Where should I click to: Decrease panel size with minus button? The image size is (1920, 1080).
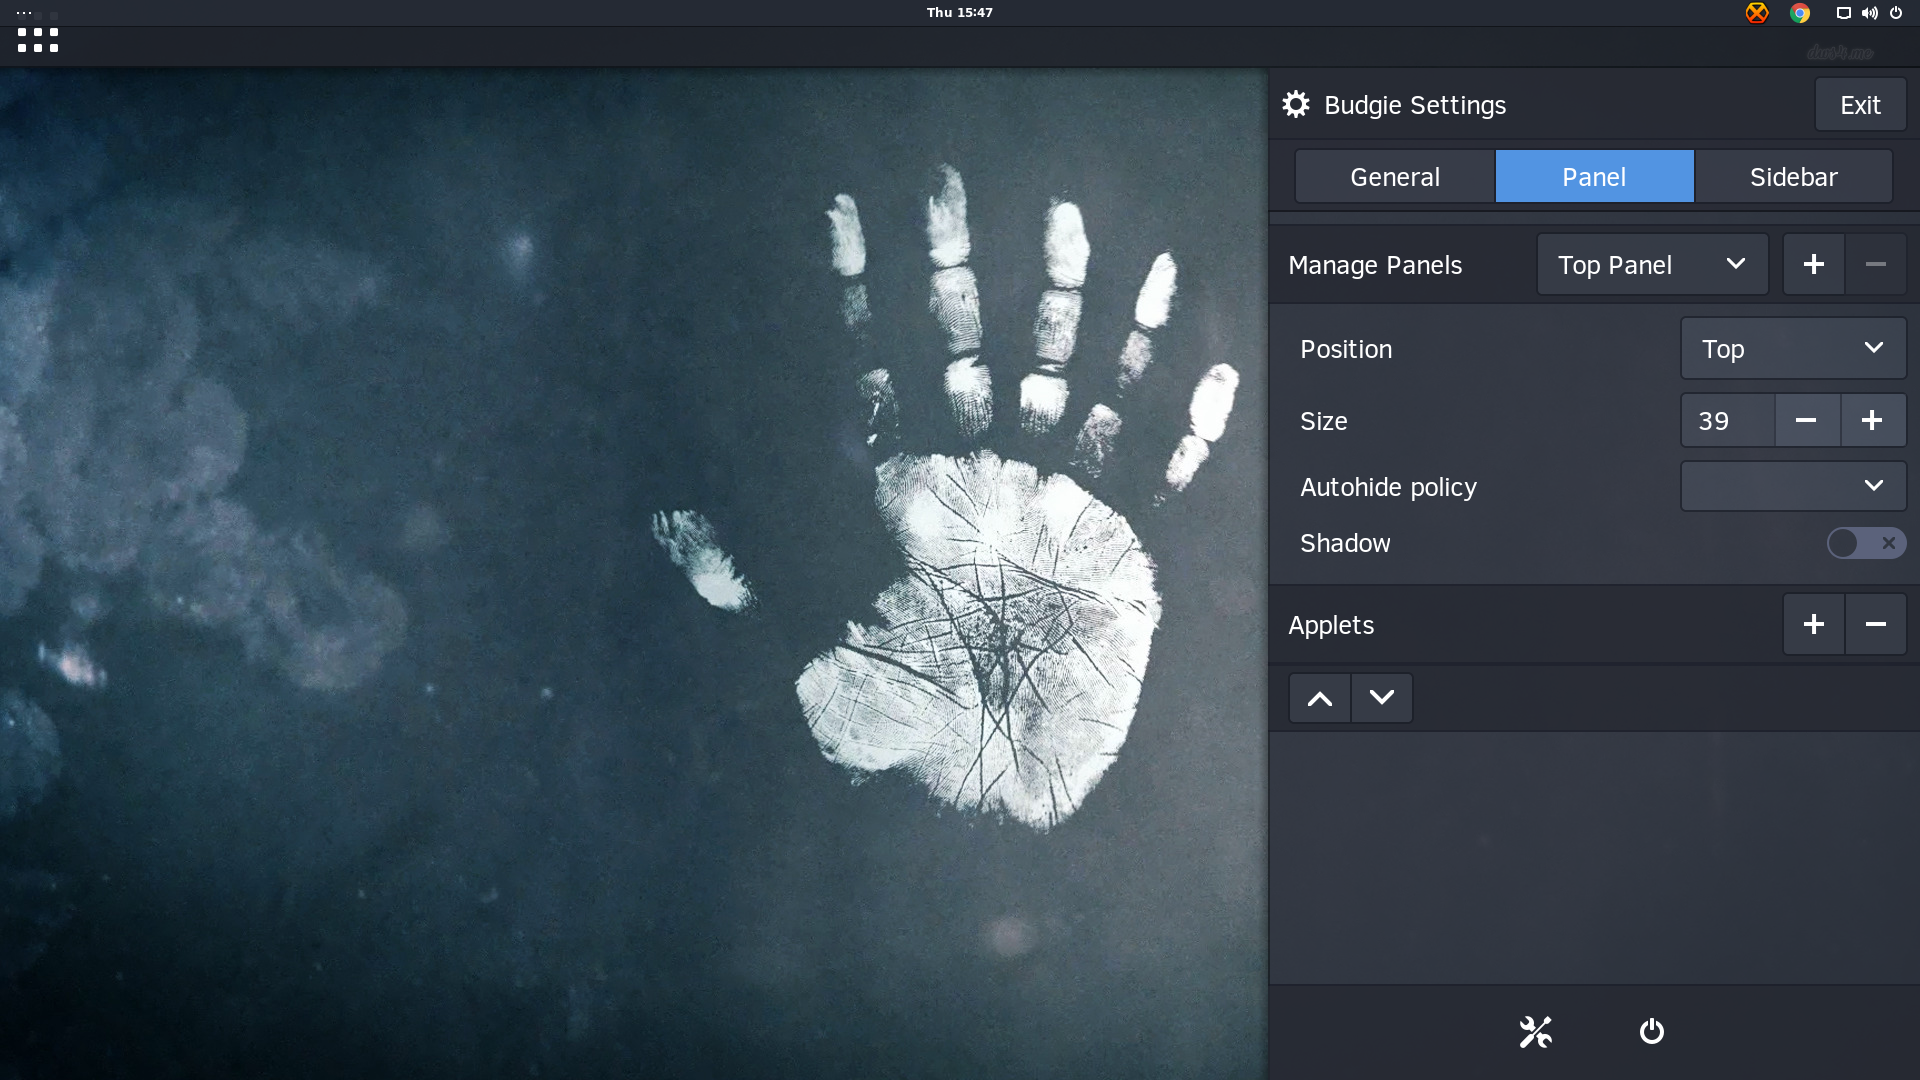(1806, 420)
